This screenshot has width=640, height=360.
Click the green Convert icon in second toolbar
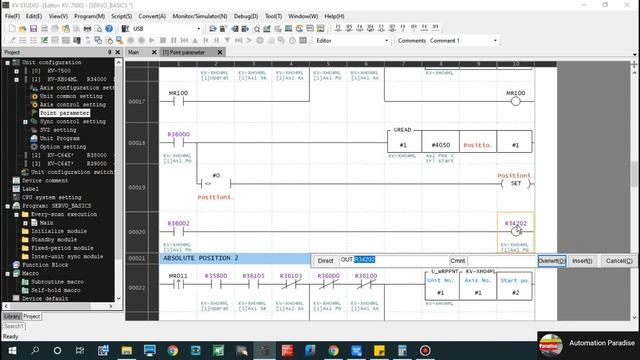(44, 40)
